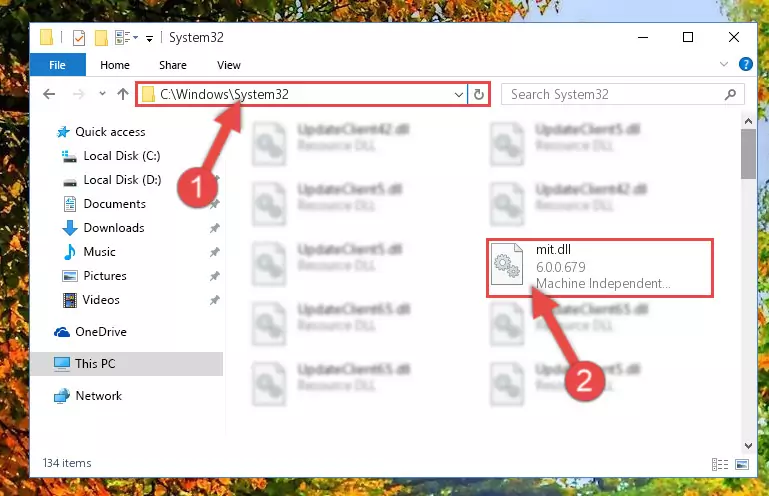Select Network in navigation pane

click(98, 396)
